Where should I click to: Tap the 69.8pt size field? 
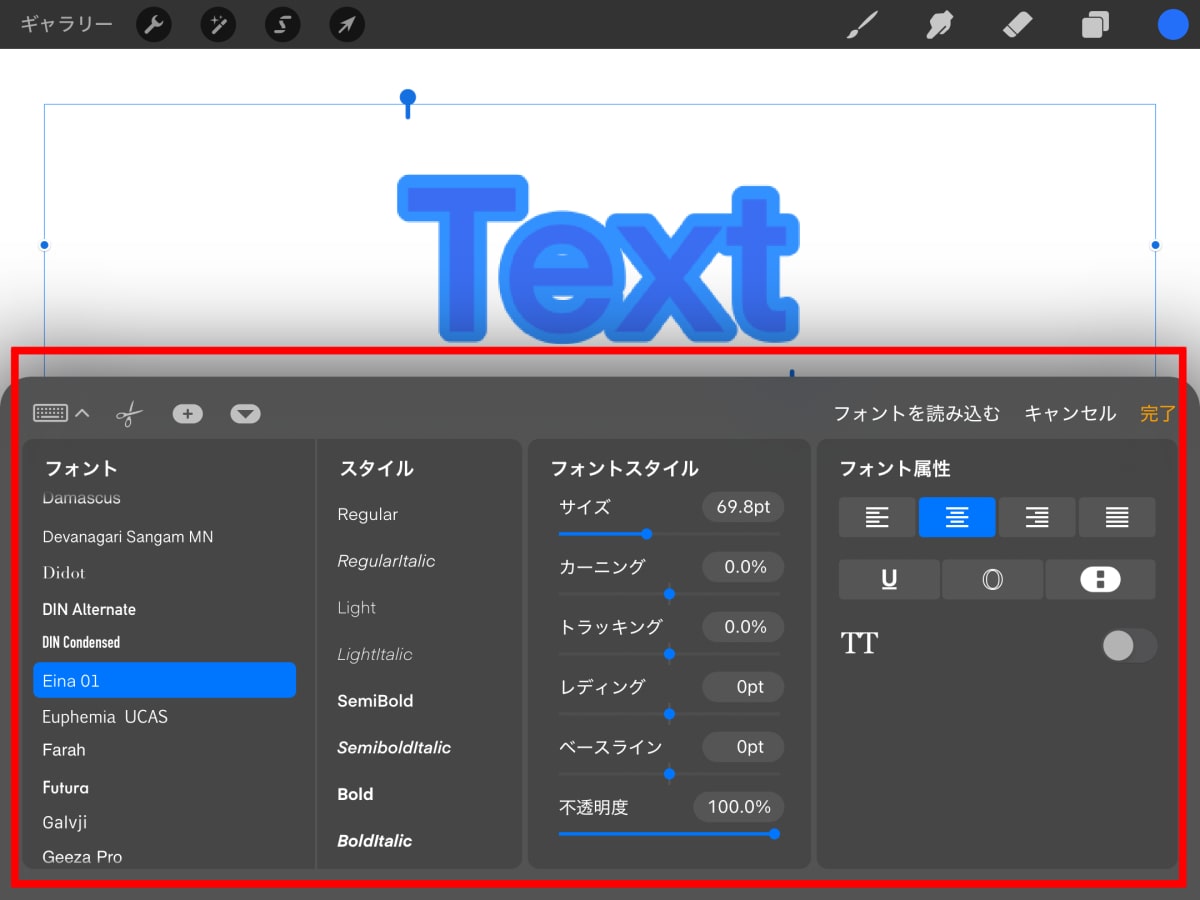[x=743, y=507]
